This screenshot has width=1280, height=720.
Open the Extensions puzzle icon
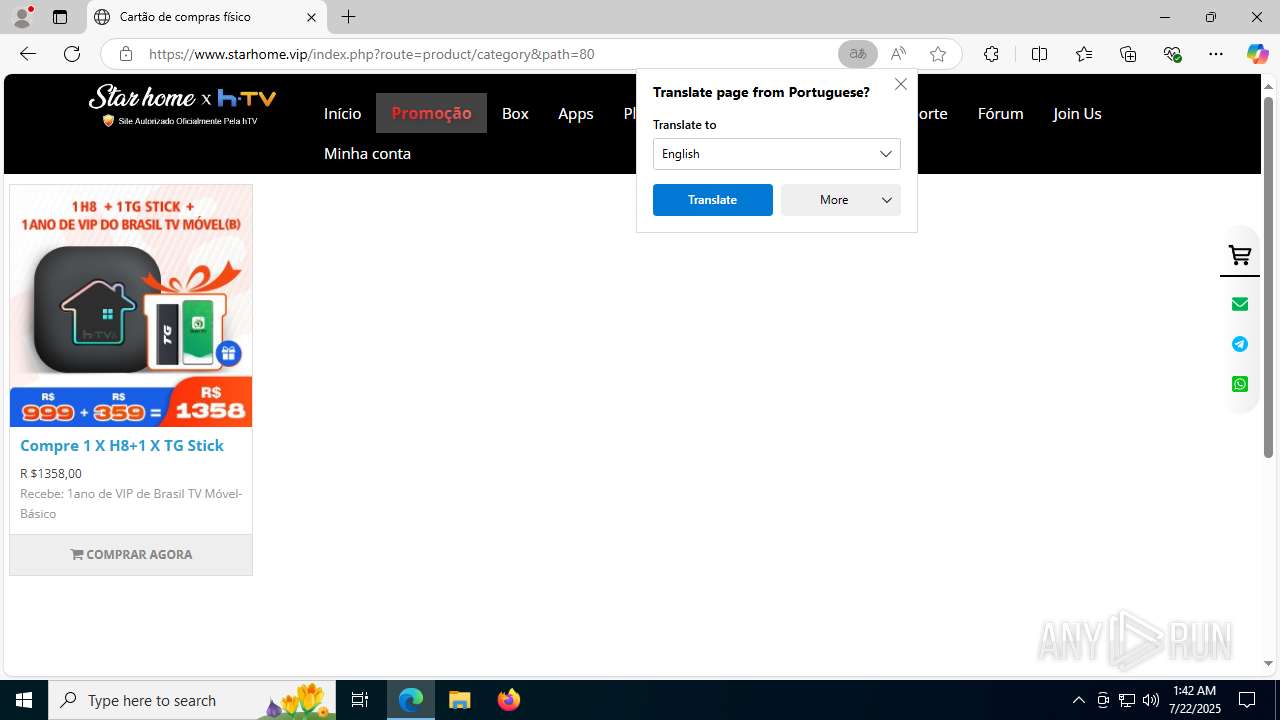(x=991, y=54)
